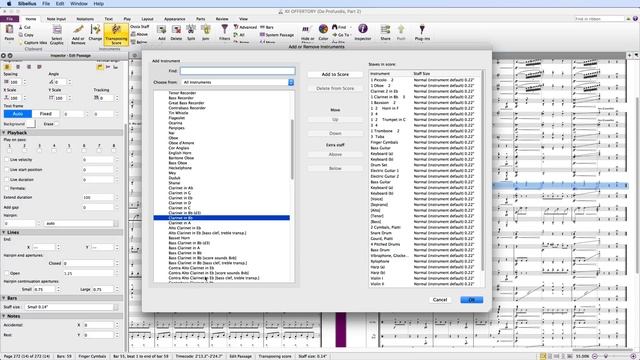The image size is (640, 360).
Task: Click the Join bars icon
Action: click(x=206, y=30)
